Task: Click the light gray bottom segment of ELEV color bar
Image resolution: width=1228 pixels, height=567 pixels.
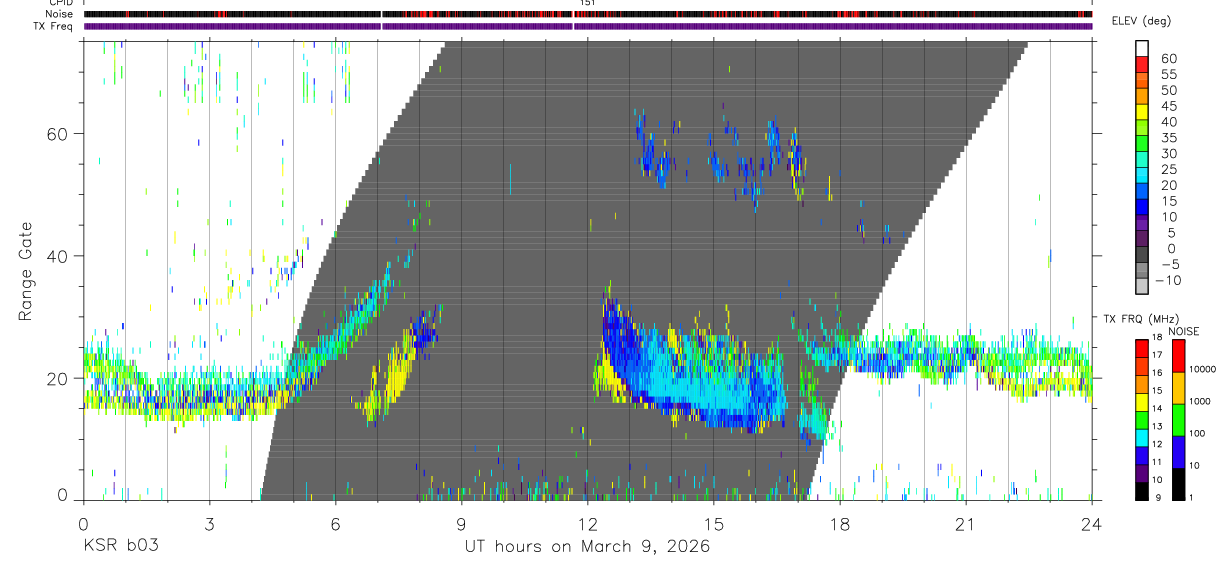Action: click(1144, 288)
